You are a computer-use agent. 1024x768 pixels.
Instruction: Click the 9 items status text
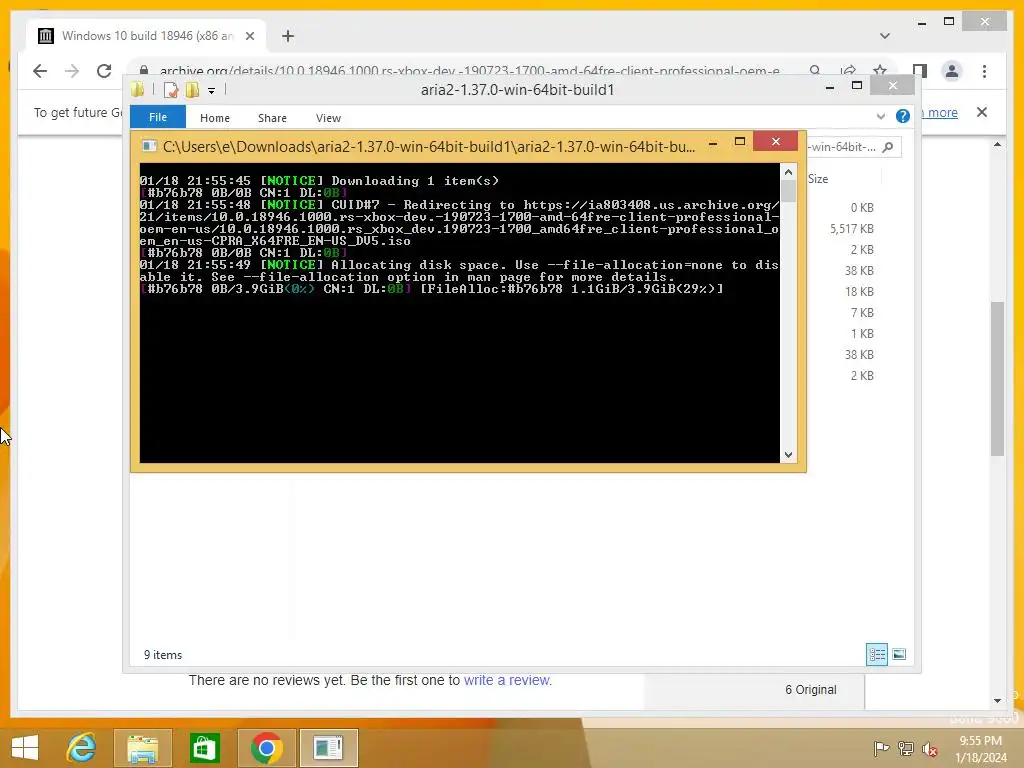coord(163,655)
